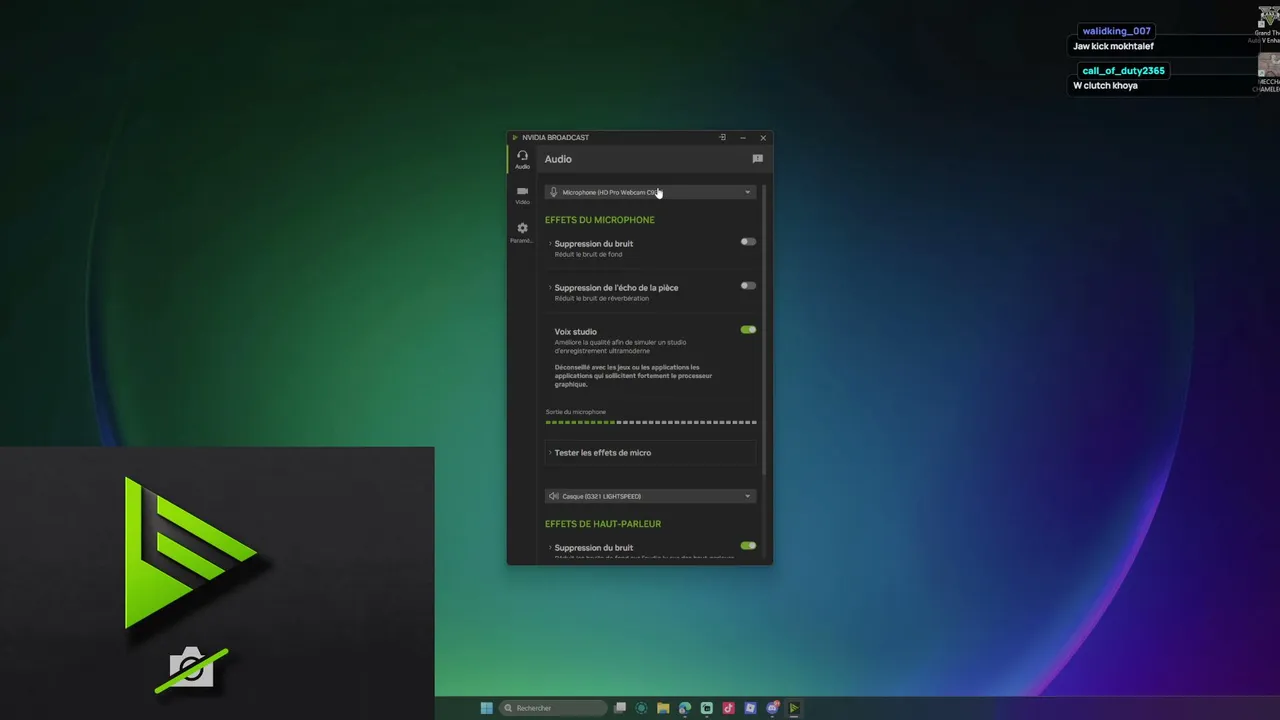Click the 'W clutch khoya' chat message
Image resolution: width=1280 pixels, height=720 pixels.
[x=1105, y=86]
